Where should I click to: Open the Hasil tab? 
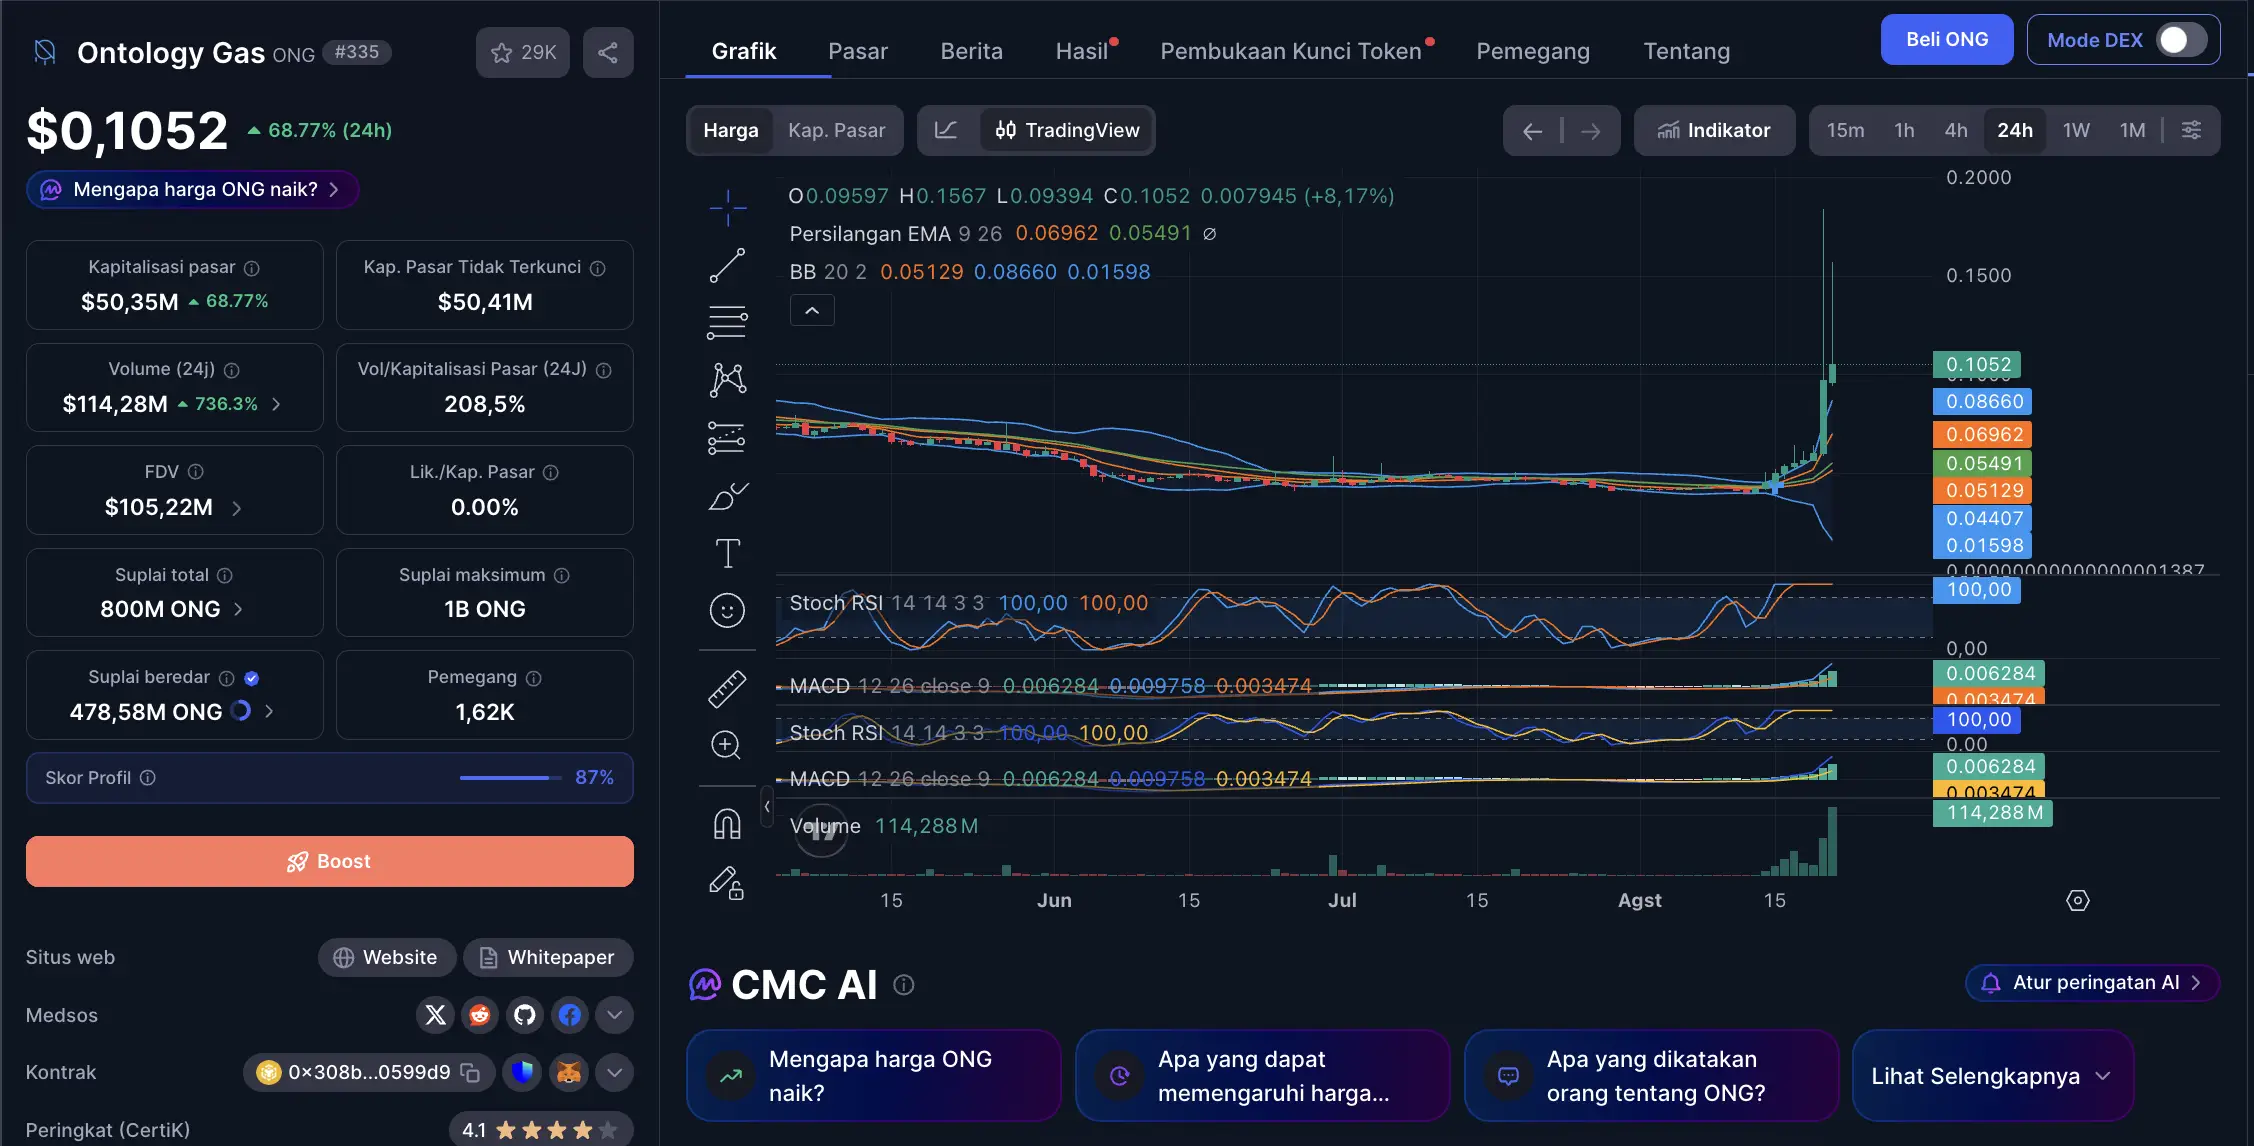[x=1082, y=51]
